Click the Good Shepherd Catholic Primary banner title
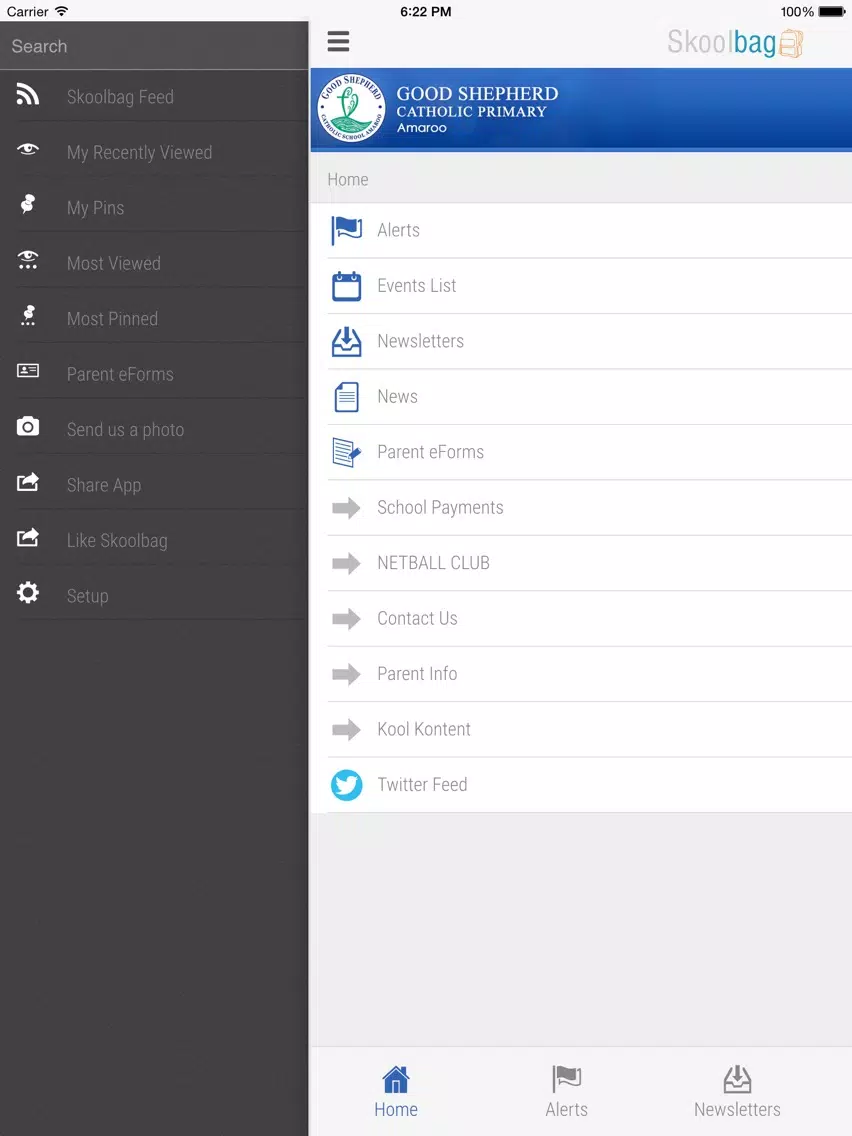Viewport: 852px width, 1136px height. point(477,101)
